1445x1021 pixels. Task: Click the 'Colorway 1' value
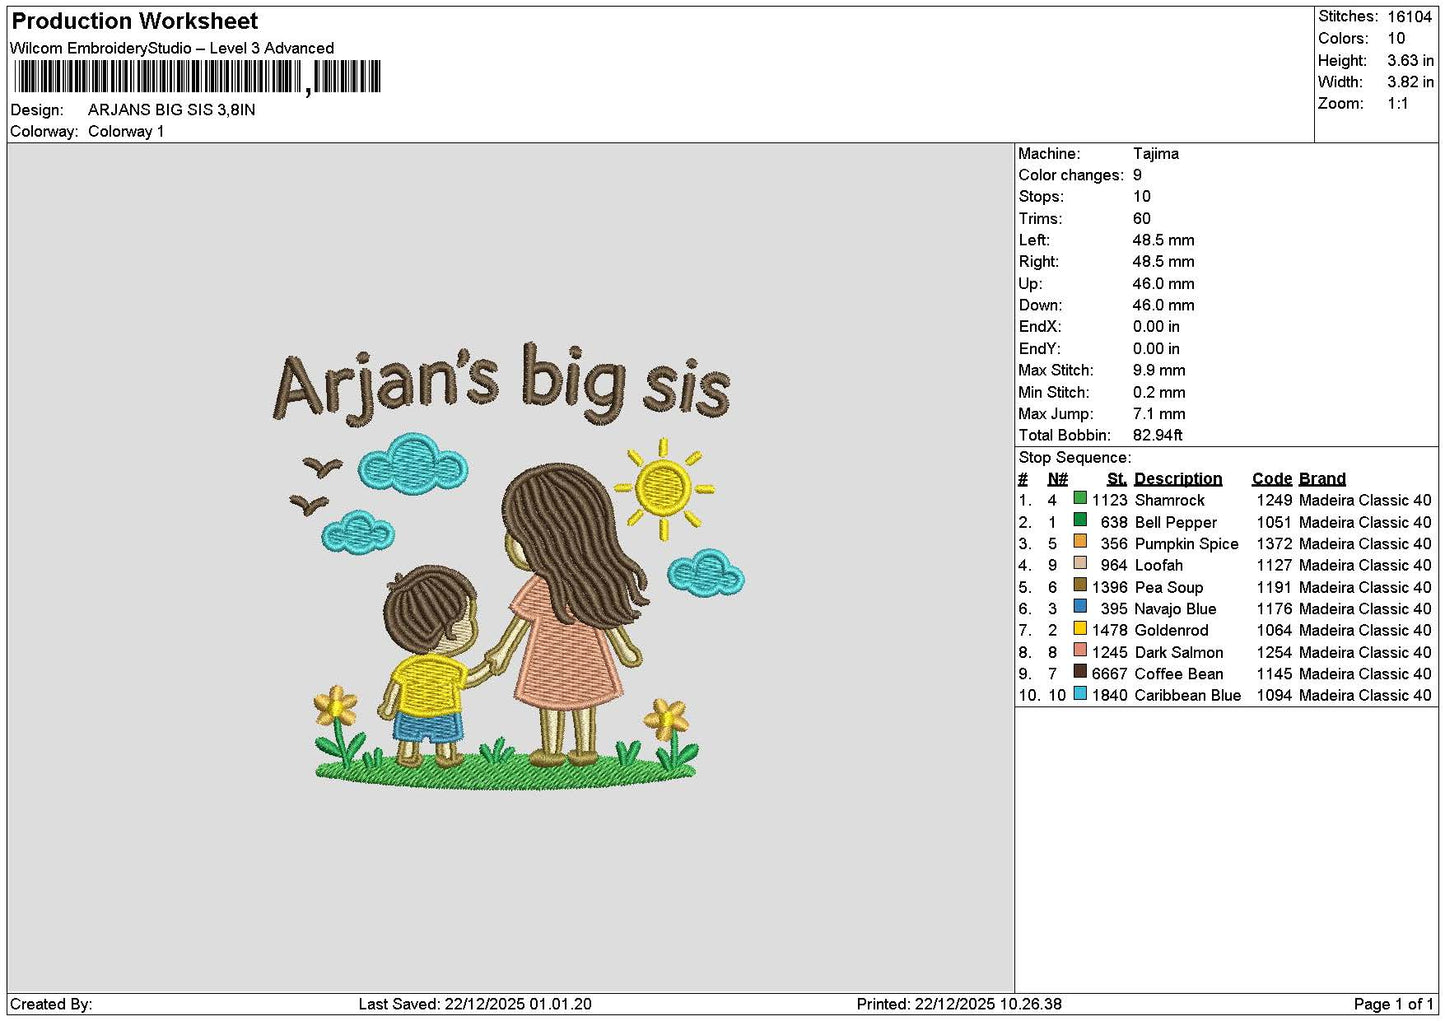pos(126,132)
